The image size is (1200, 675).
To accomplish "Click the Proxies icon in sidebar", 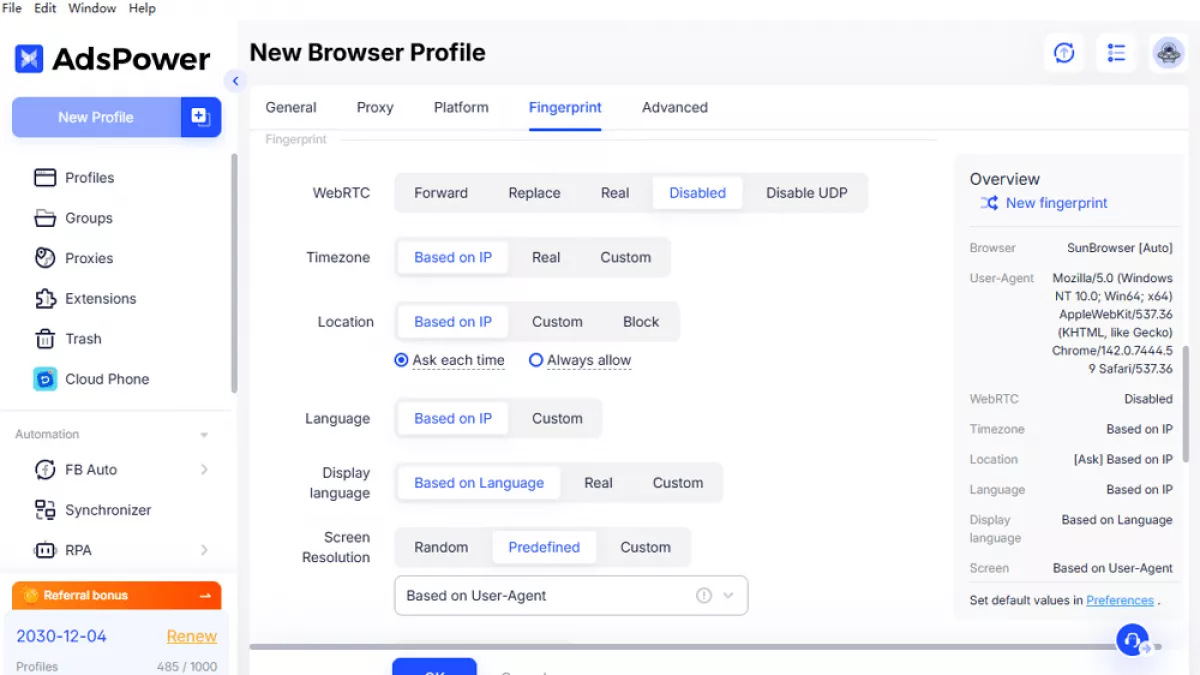I will coord(45,258).
